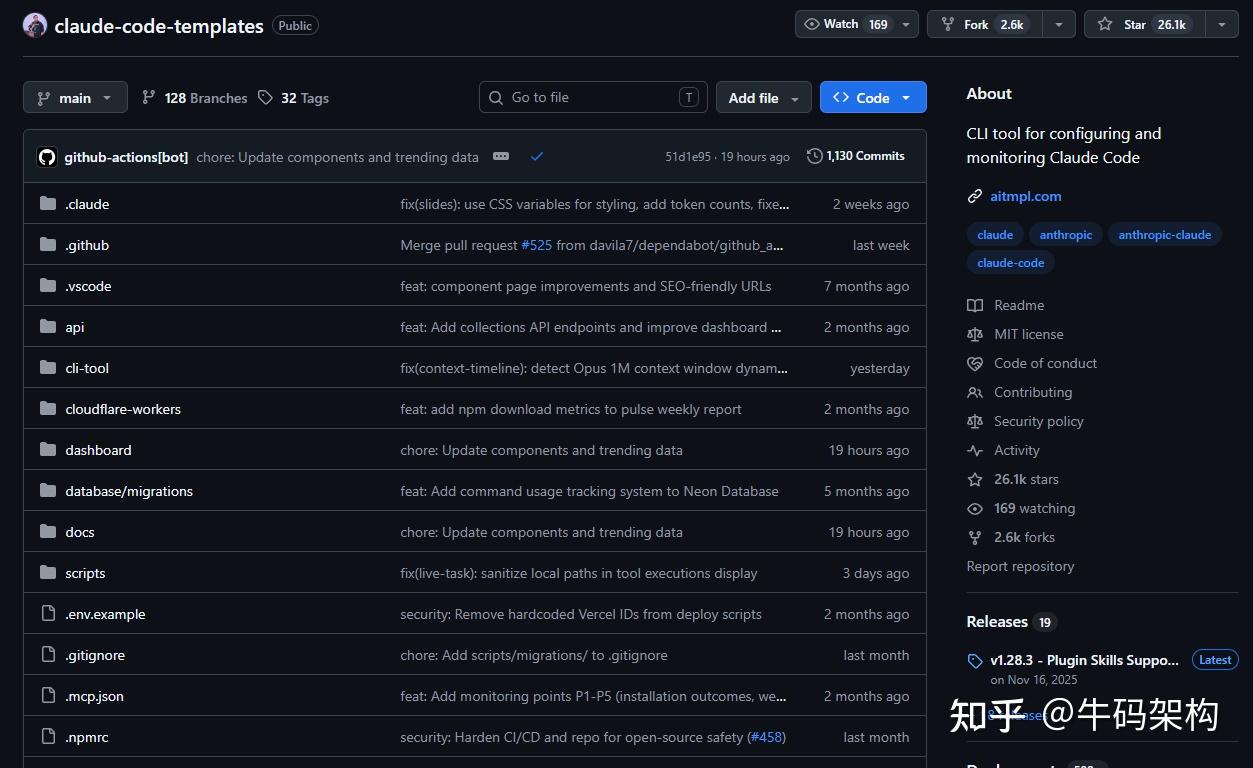1253x768 pixels.
Task: Click the api folder icon
Action: point(48,327)
